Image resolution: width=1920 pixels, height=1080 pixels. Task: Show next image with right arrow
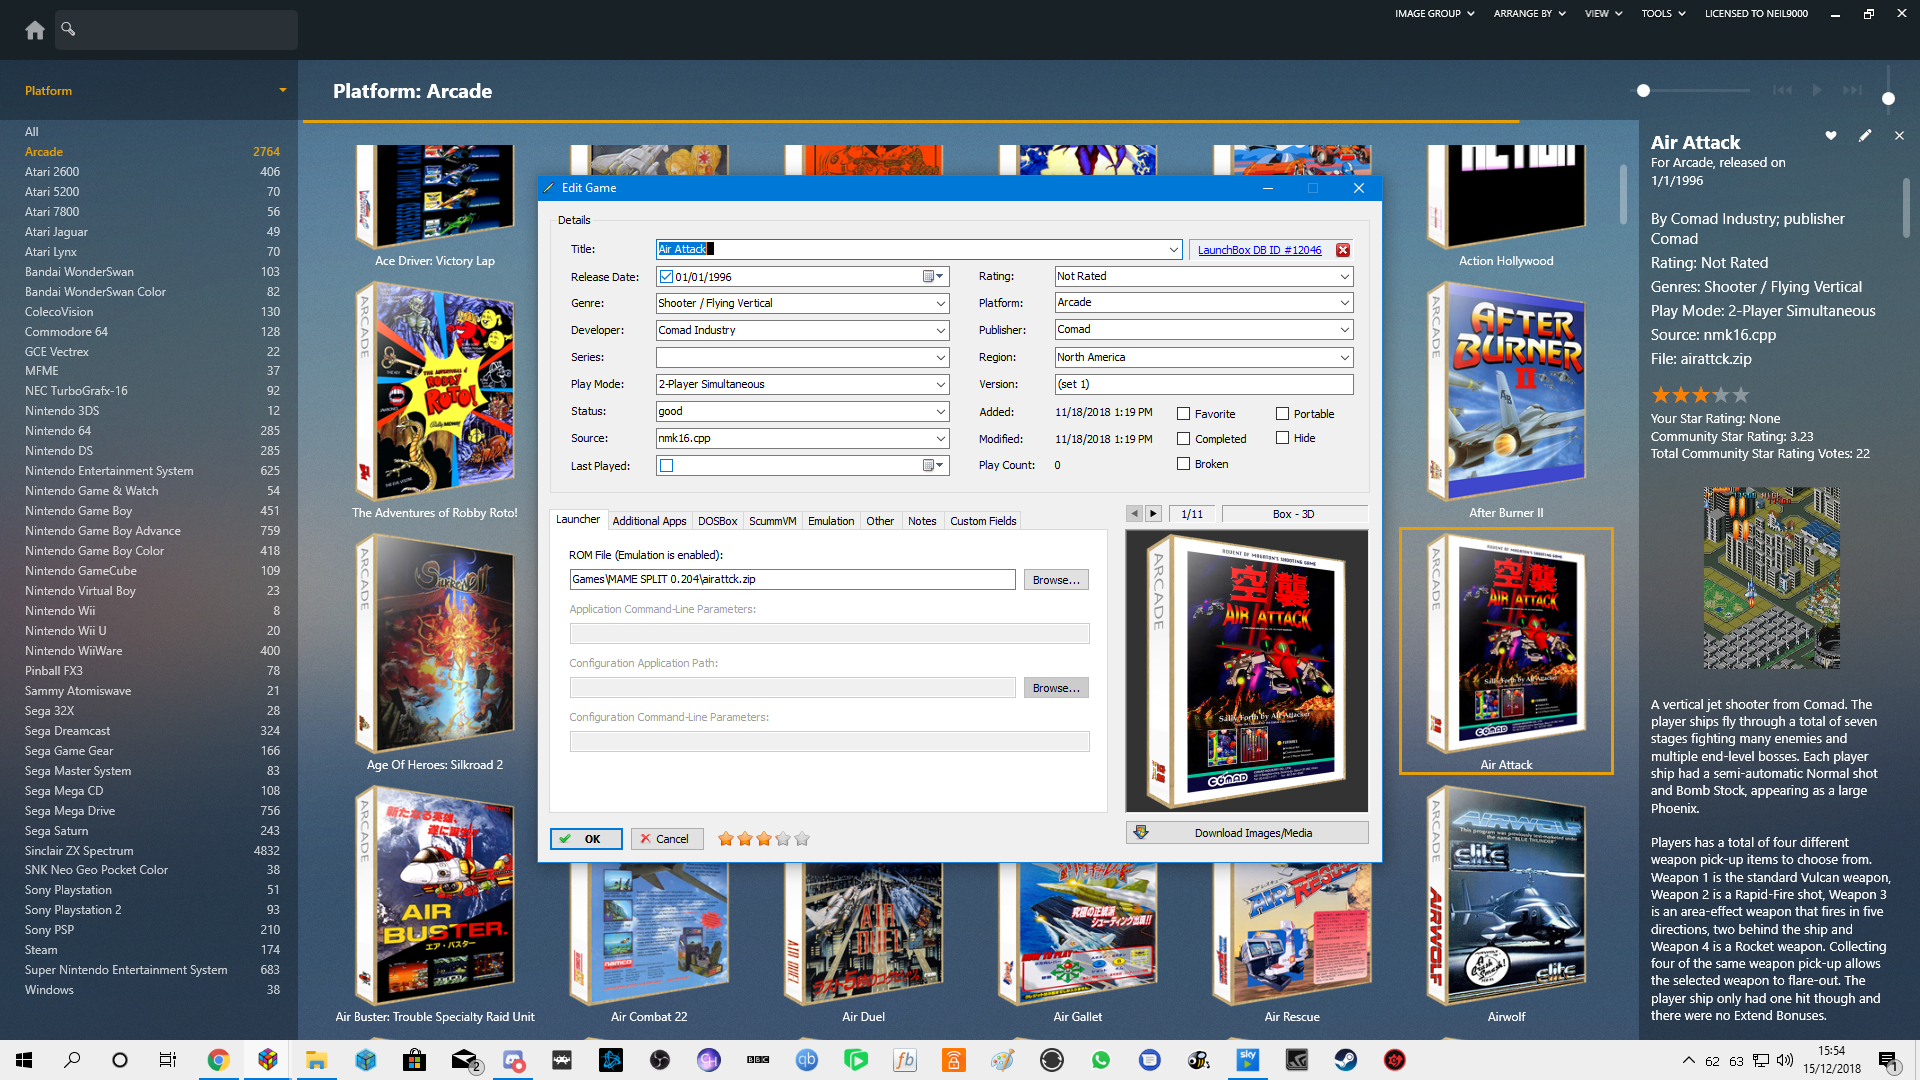pyautogui.click(x=1153, y=514)
